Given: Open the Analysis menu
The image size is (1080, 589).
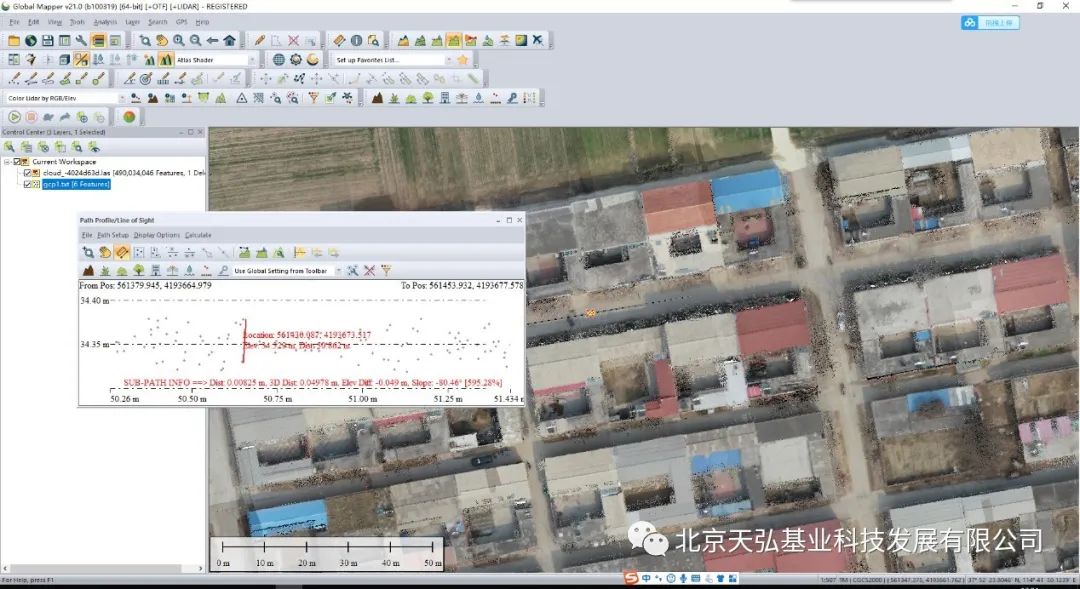Looking at the screenshot, I should 105,22.
